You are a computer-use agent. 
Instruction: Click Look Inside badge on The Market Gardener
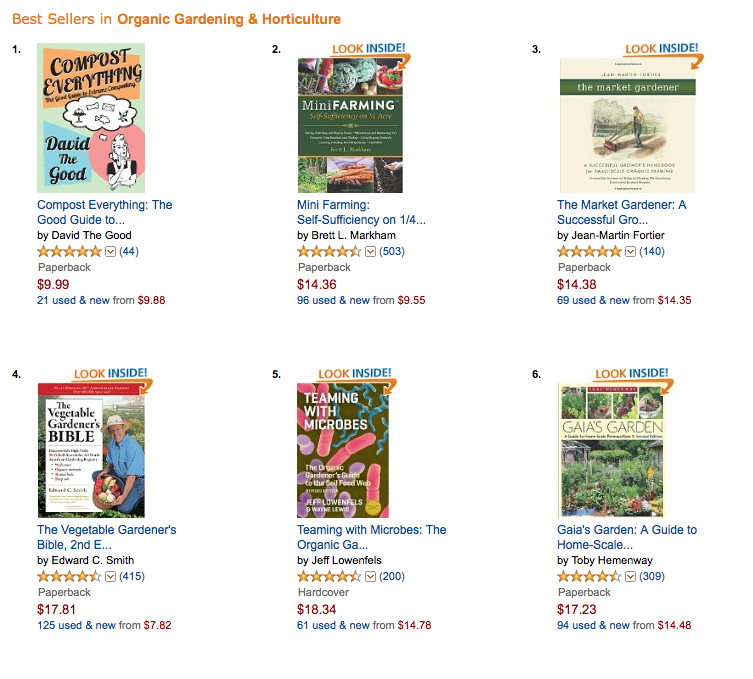coord(661,50)
